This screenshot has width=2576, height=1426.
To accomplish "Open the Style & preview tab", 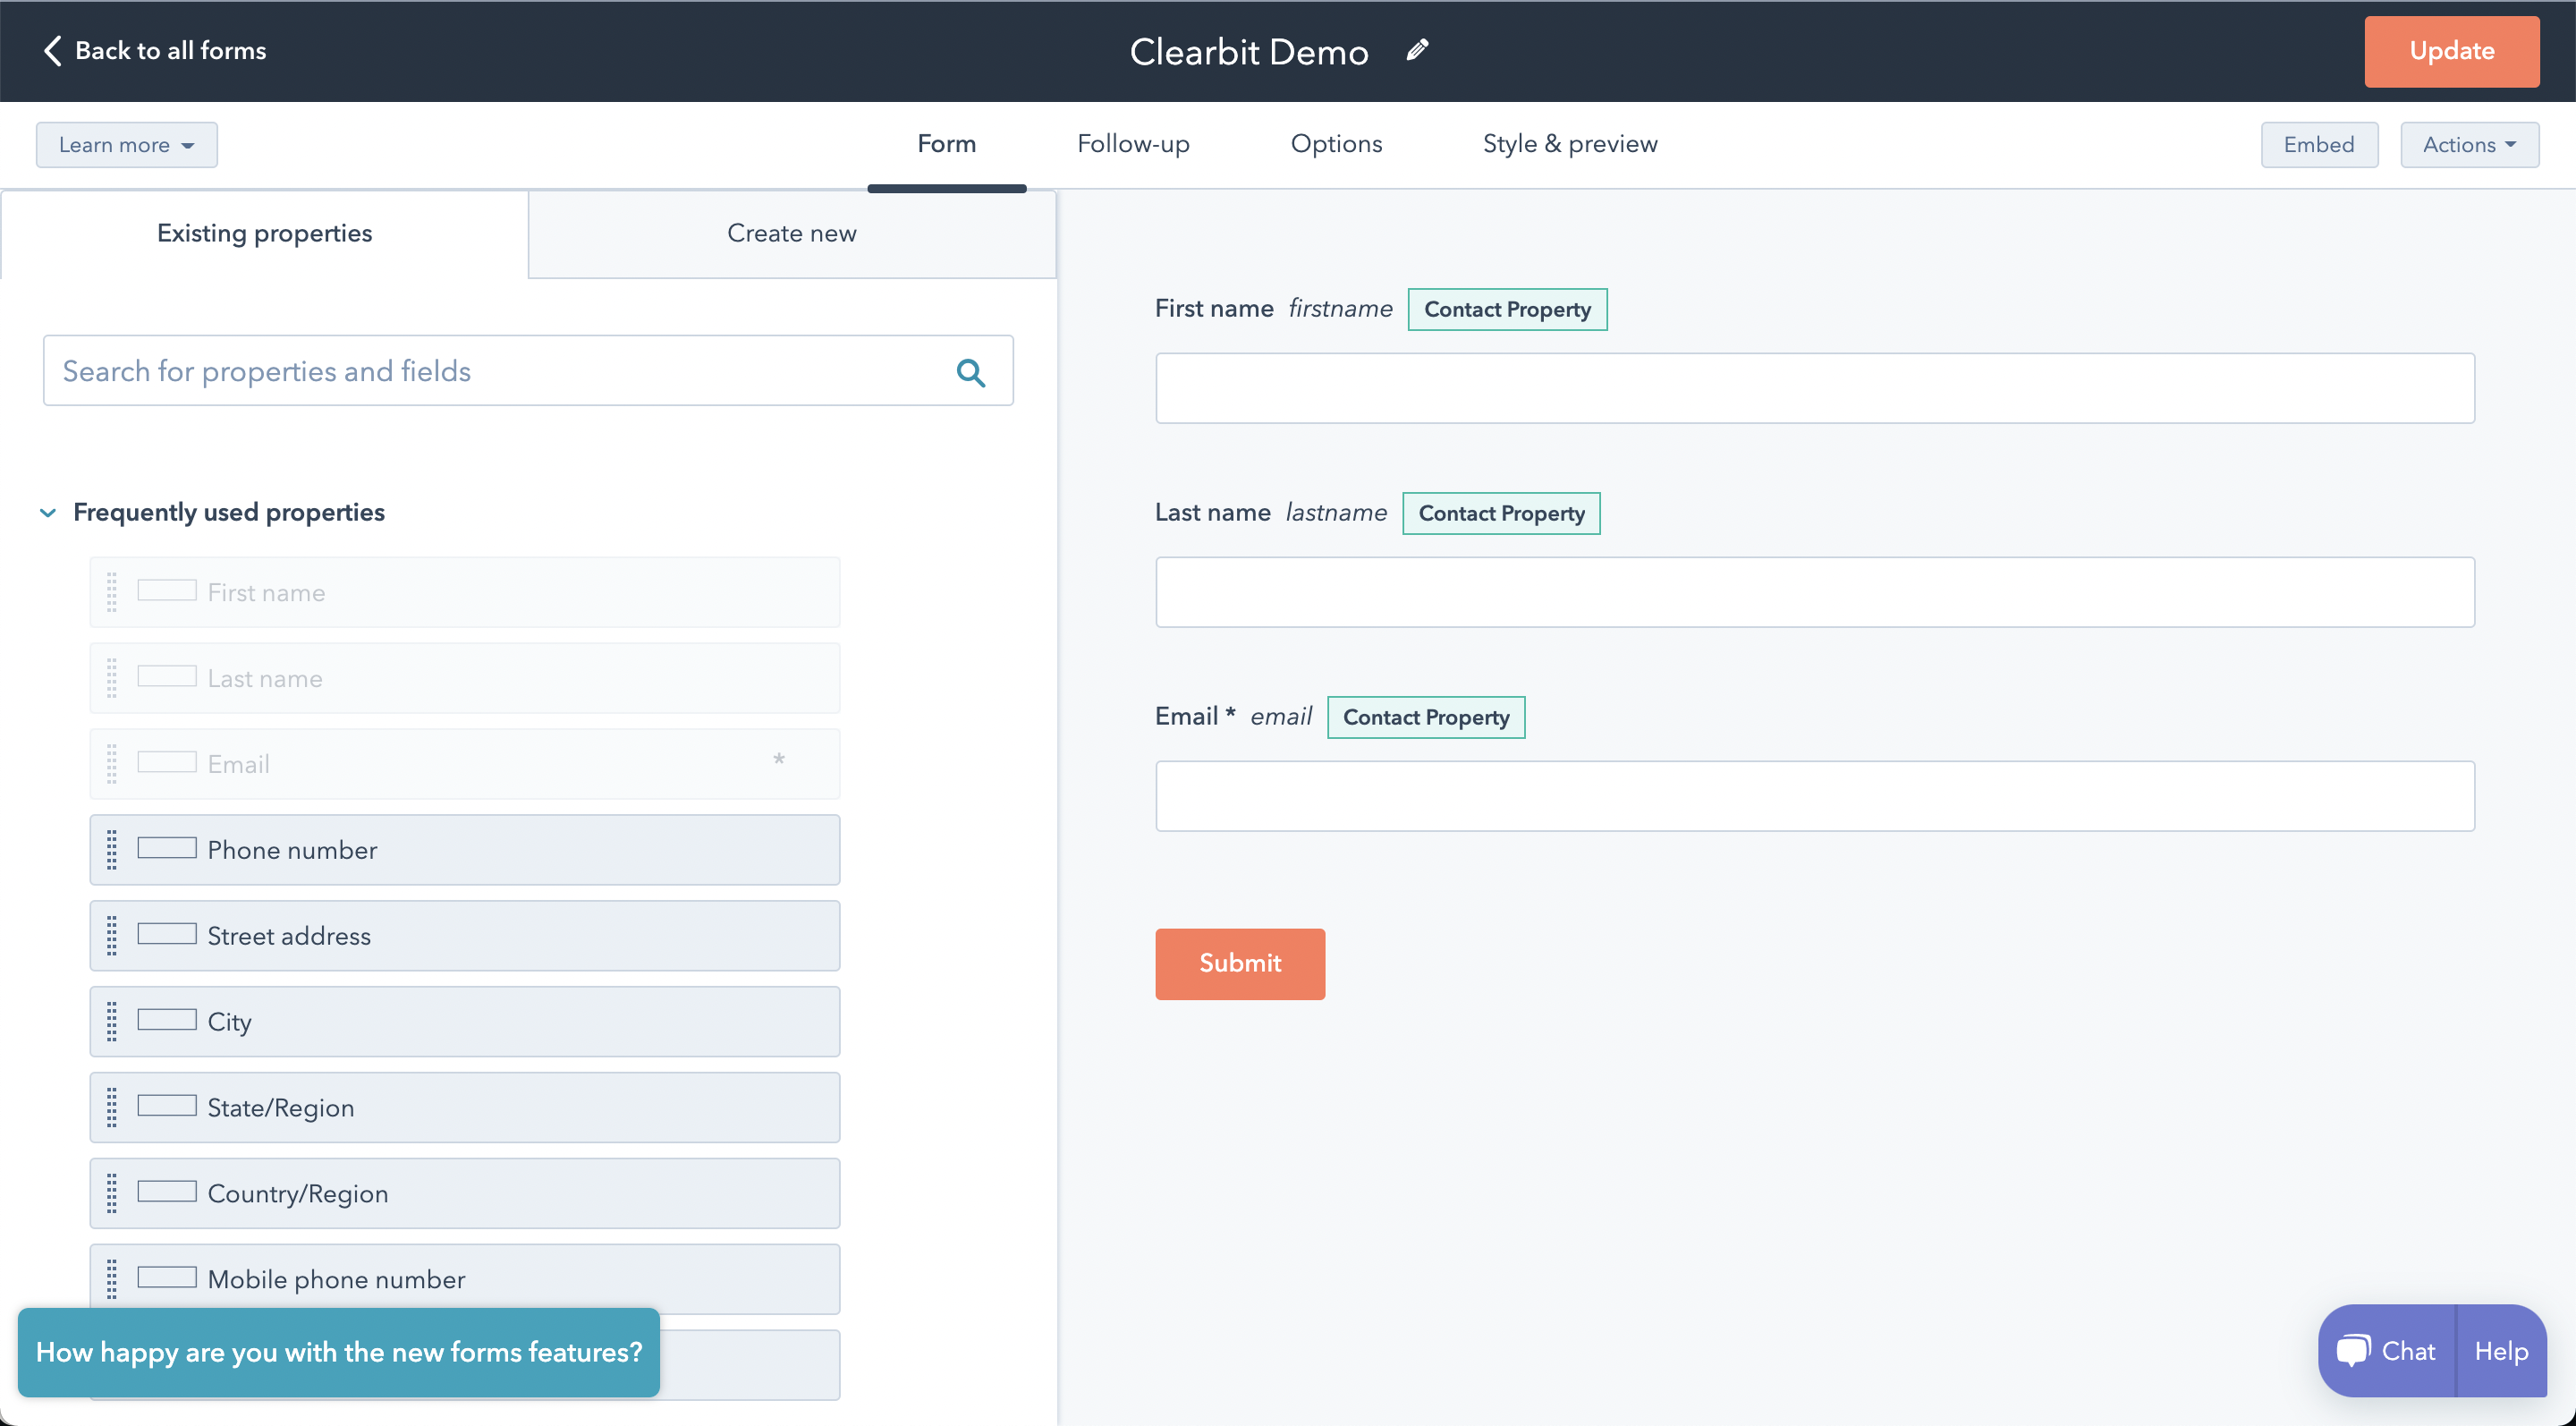I will click(x=1570, y=144).
